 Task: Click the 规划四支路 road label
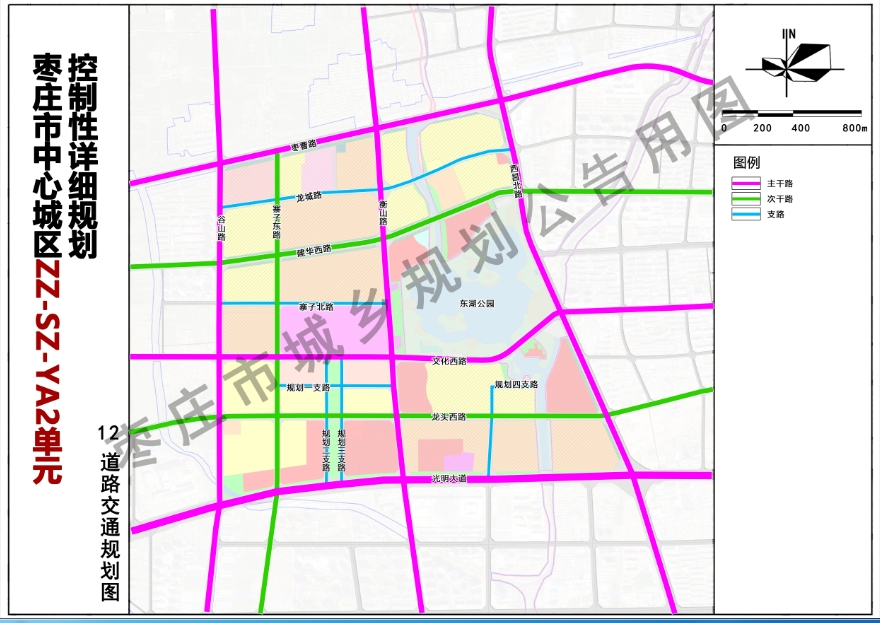click(x=516, y=385)
